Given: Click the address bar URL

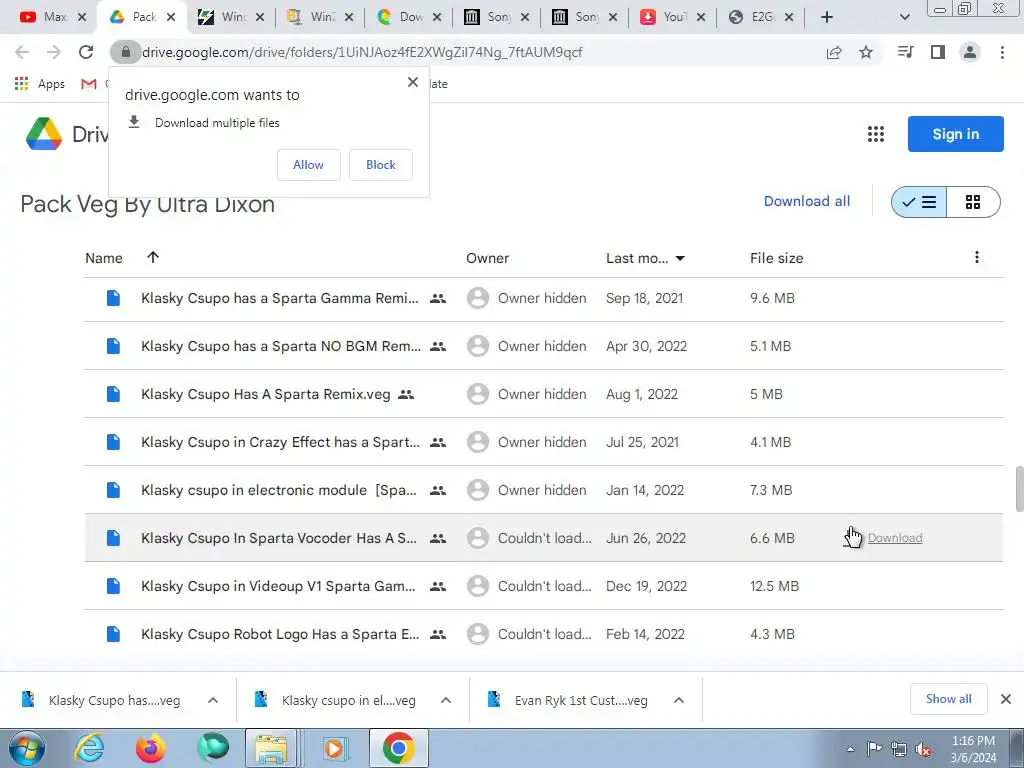Looking at the screenshot, I should coord(362,52).
